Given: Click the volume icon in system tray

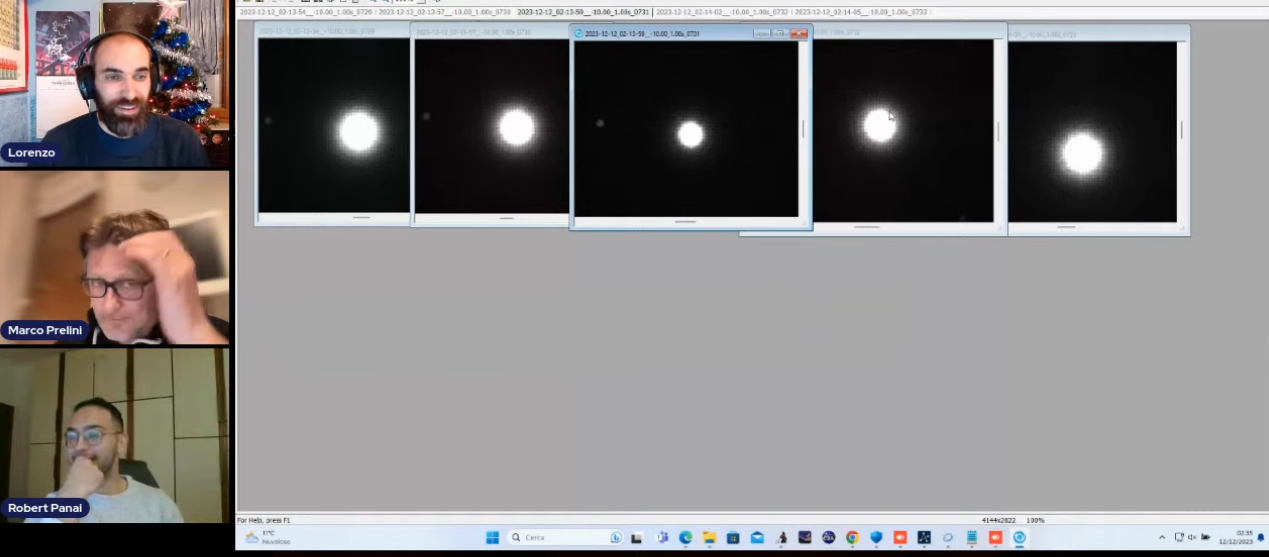Looking at the screenshot, I should (1192, 538).
